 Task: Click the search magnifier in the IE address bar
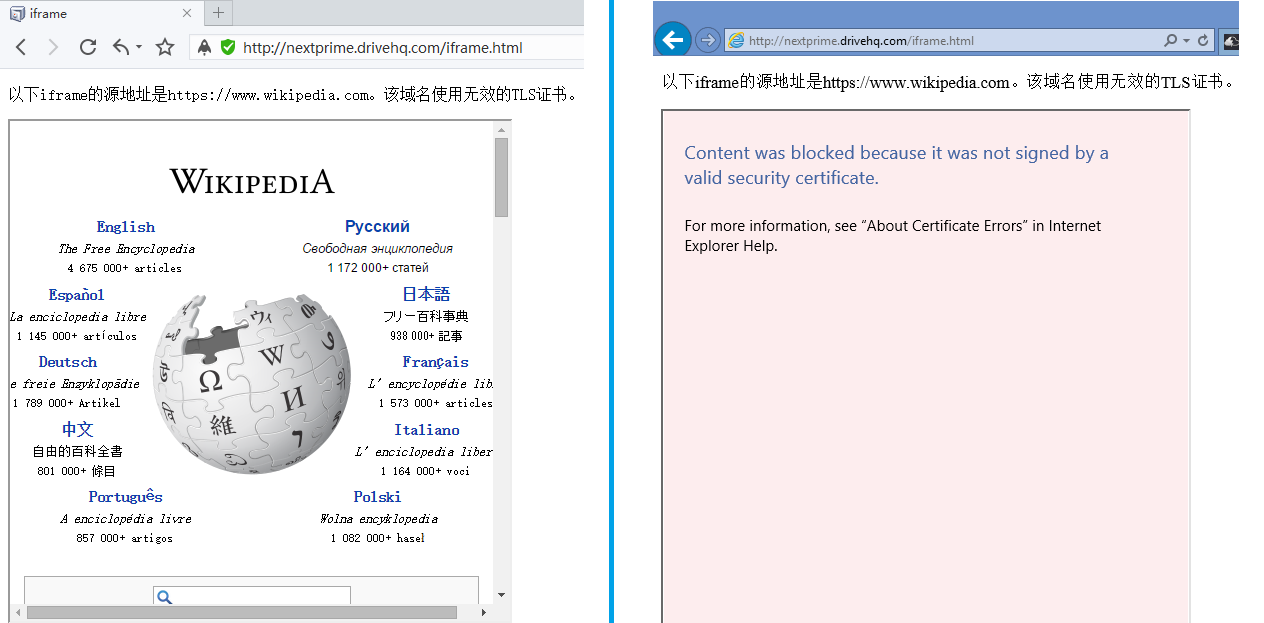click(1170, 41)
